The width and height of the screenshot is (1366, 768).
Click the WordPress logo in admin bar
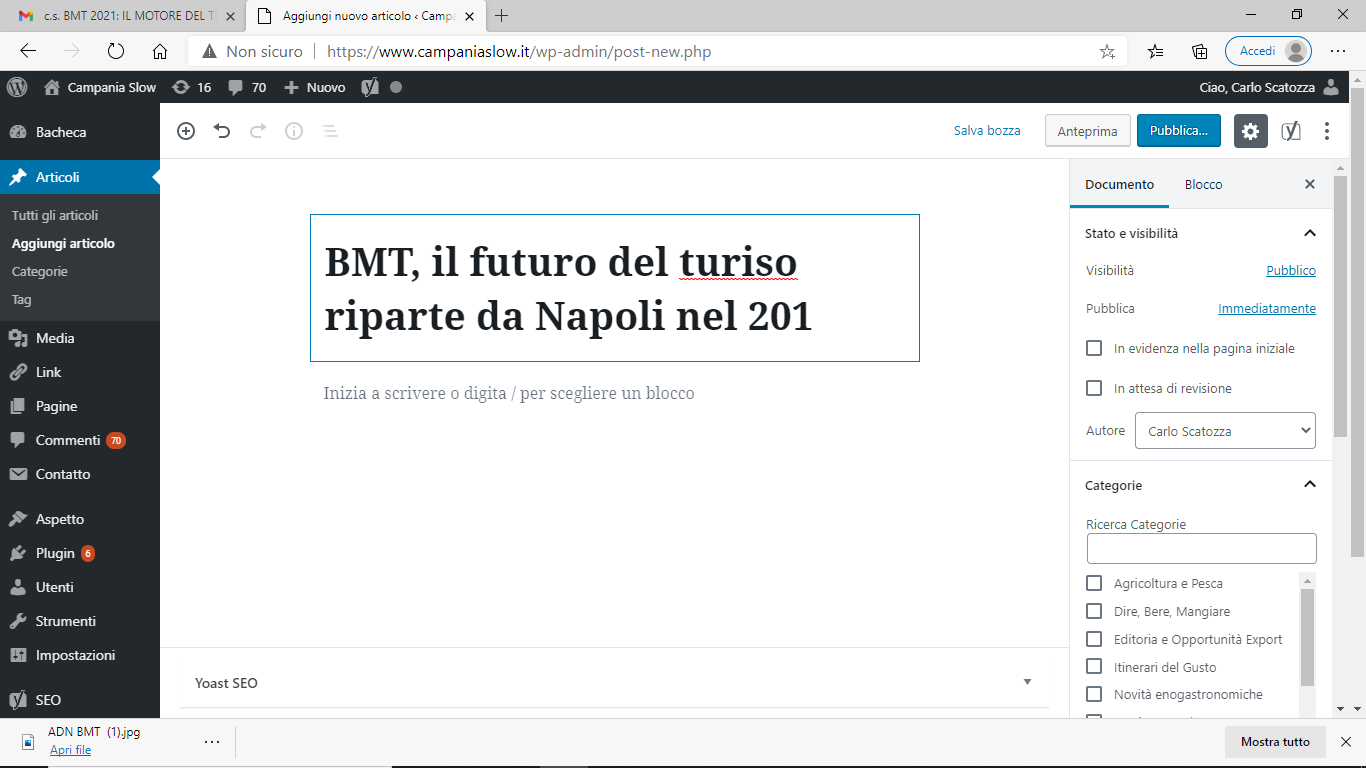[x=17, y=87]
